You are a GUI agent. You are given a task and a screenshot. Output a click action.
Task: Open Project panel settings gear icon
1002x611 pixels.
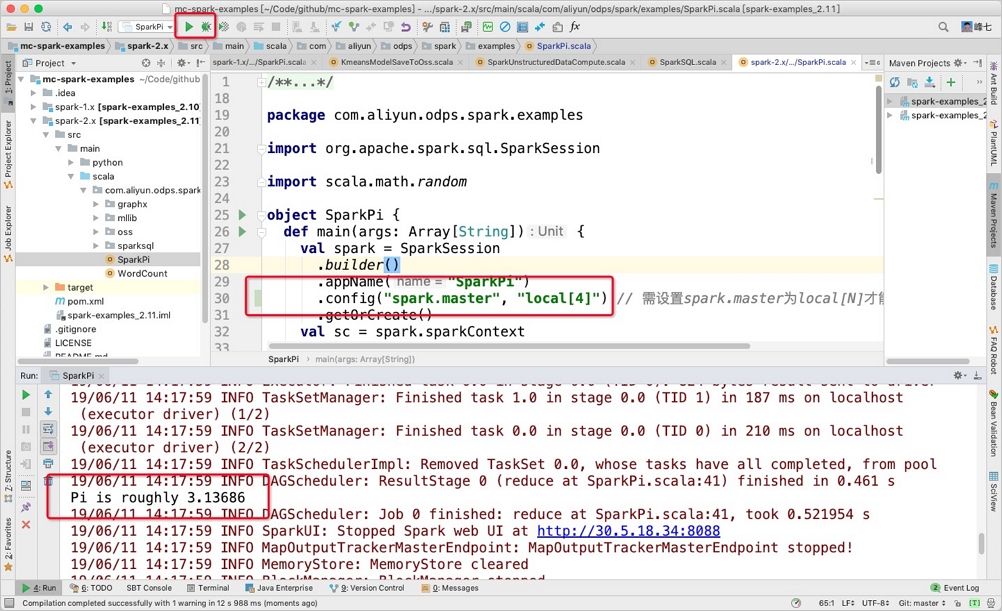182,63
